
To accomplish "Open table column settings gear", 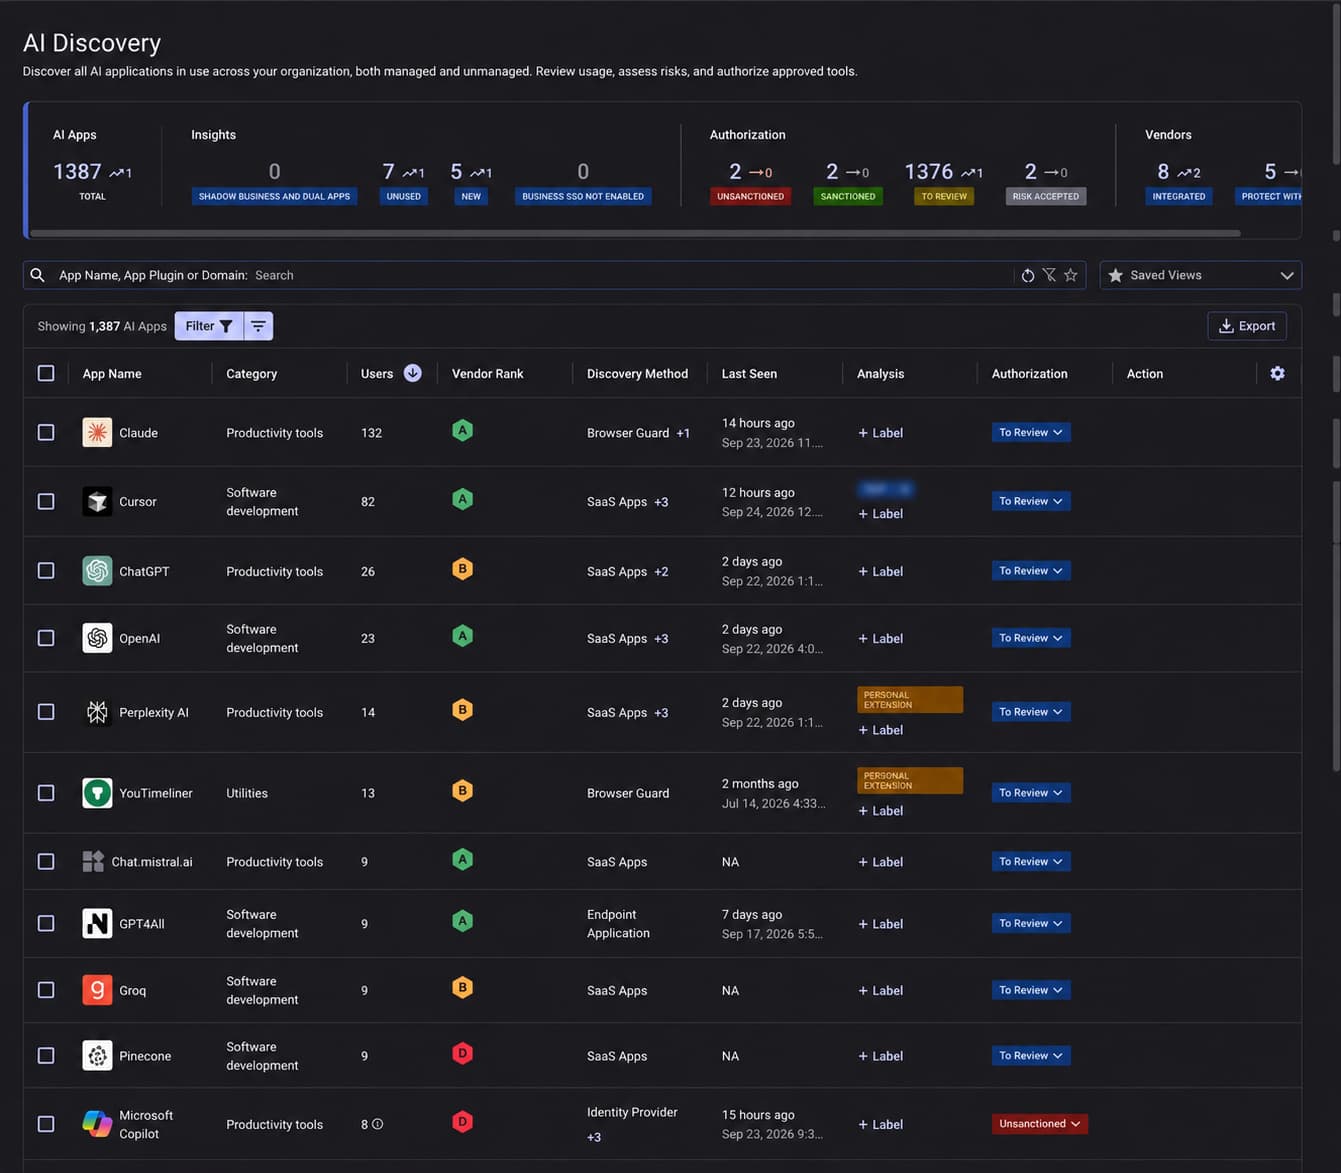I will 1277,373.
